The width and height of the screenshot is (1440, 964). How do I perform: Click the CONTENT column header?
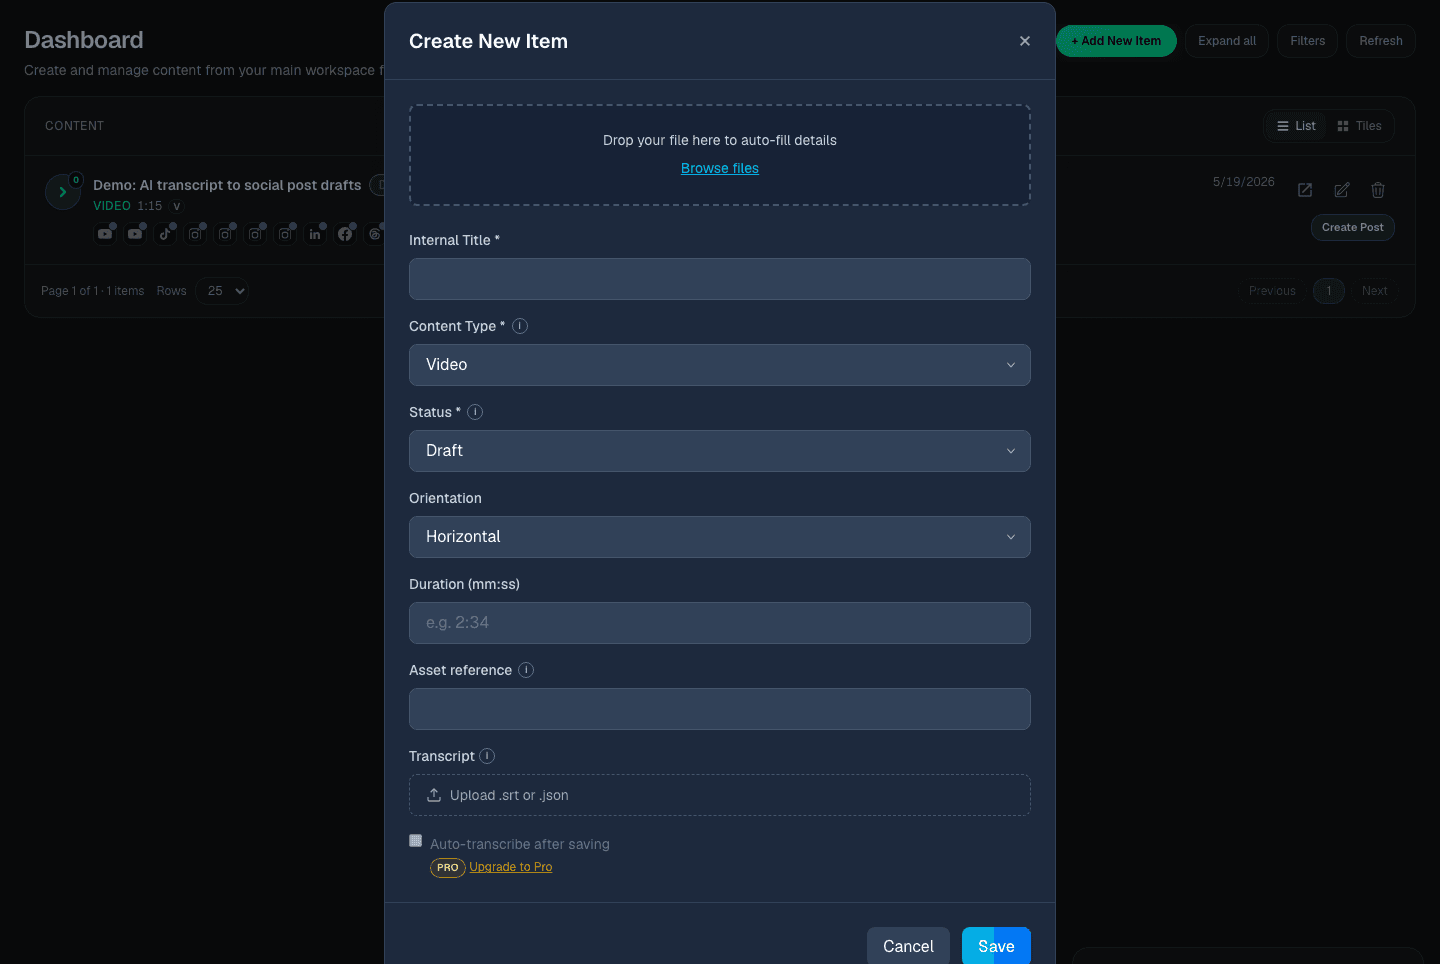74,126
